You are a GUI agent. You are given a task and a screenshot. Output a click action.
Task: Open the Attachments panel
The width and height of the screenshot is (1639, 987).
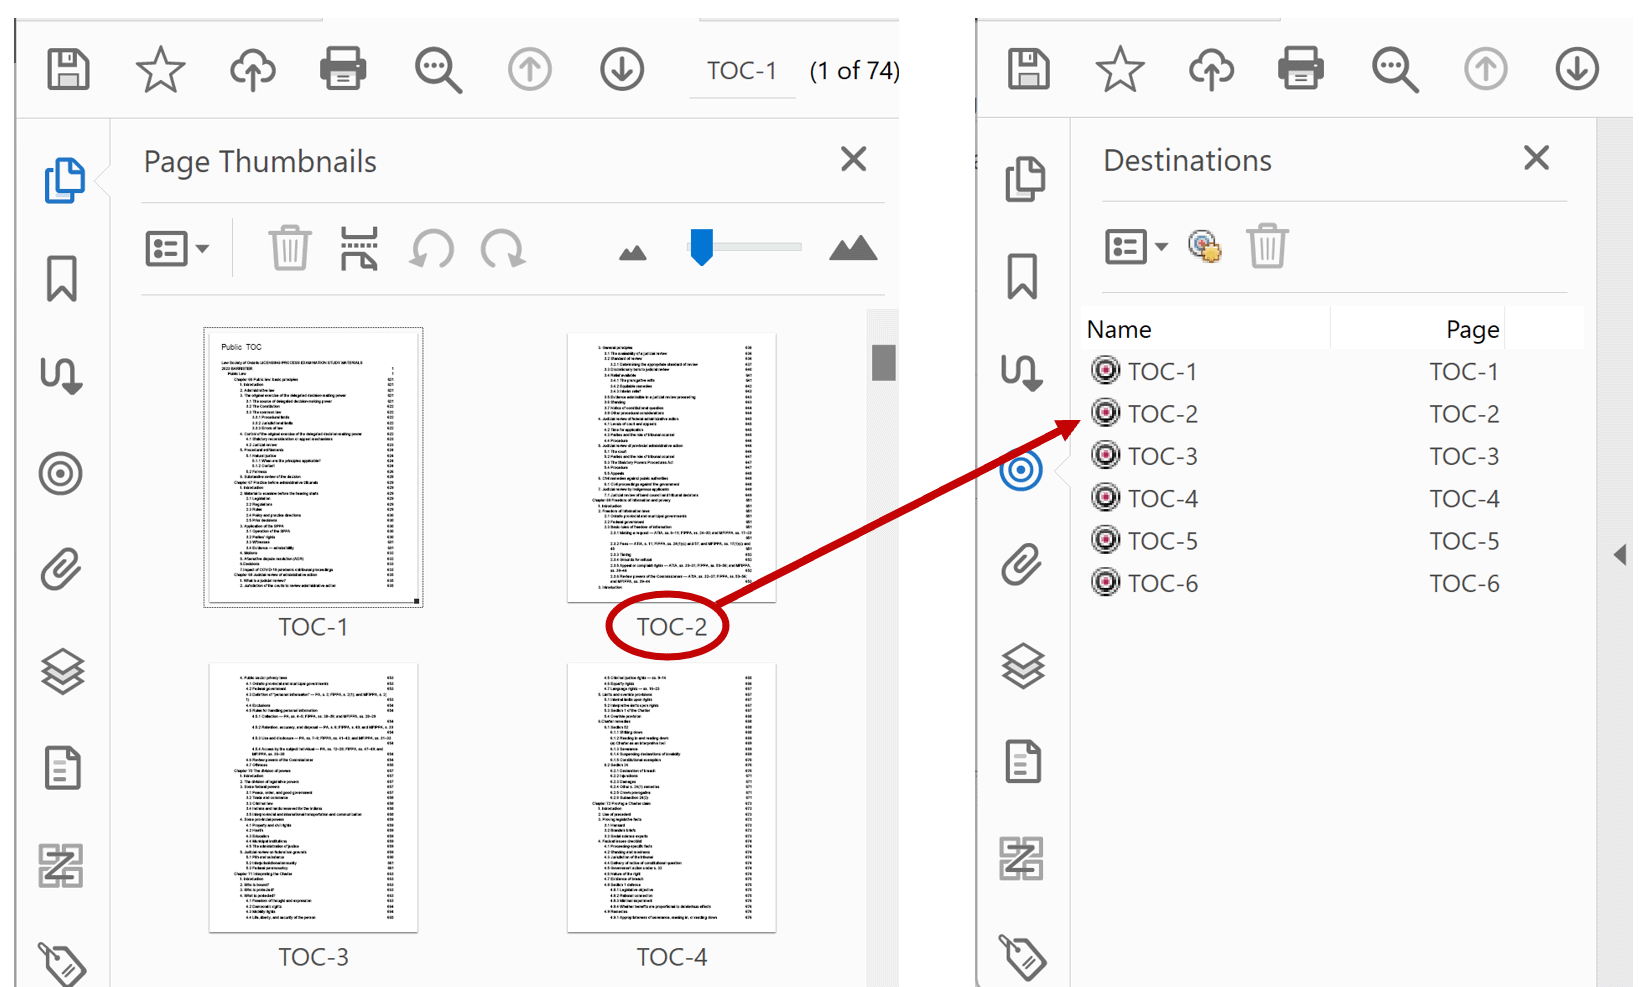point(61,570)
